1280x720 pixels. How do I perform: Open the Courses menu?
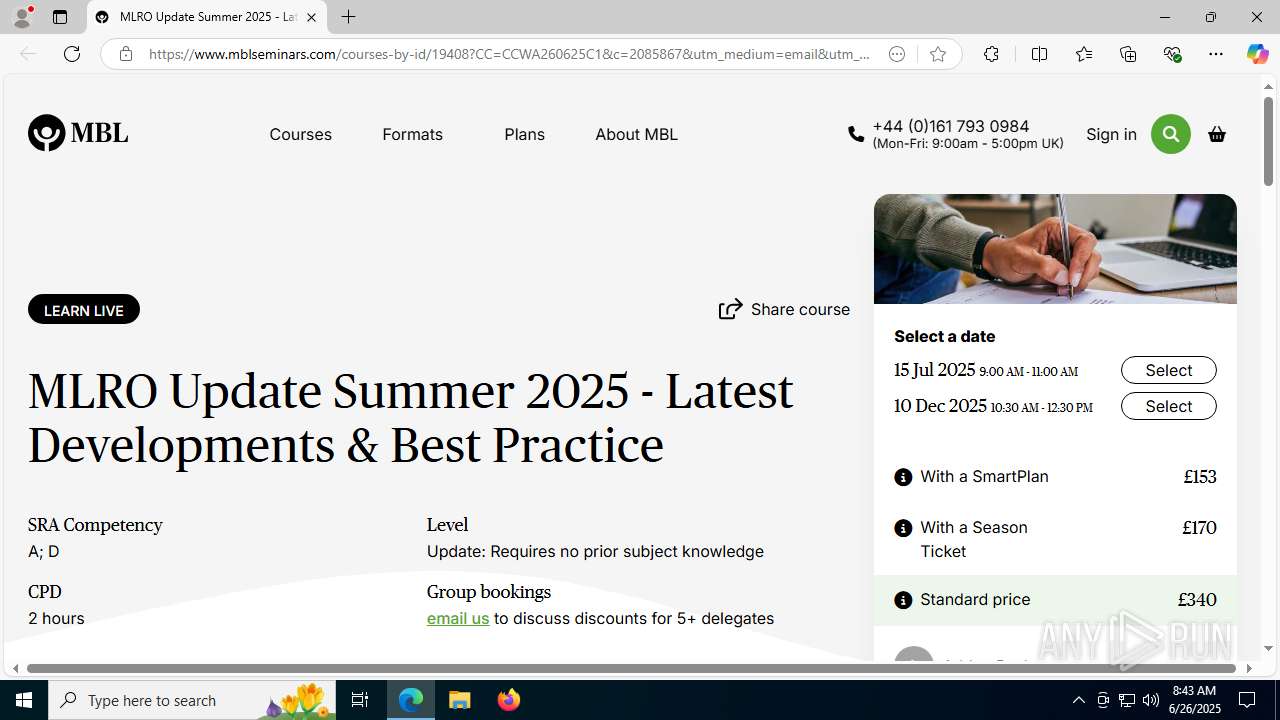(x=300, y=134)
